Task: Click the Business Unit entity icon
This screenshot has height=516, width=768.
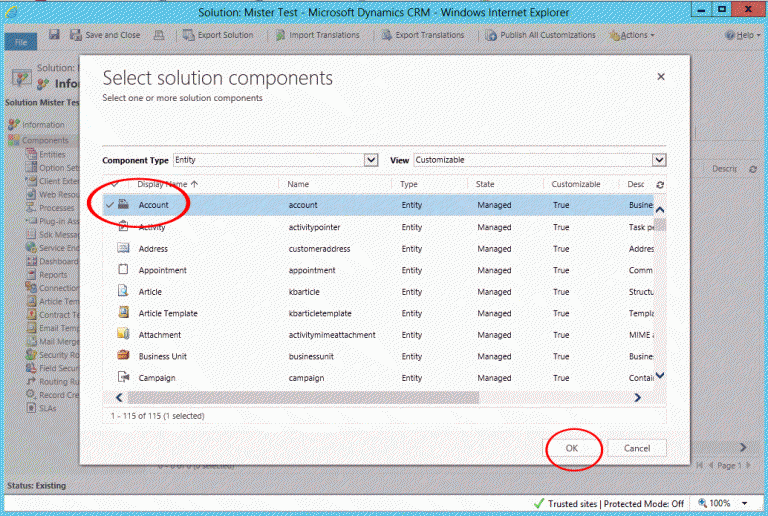Action: 123,355
